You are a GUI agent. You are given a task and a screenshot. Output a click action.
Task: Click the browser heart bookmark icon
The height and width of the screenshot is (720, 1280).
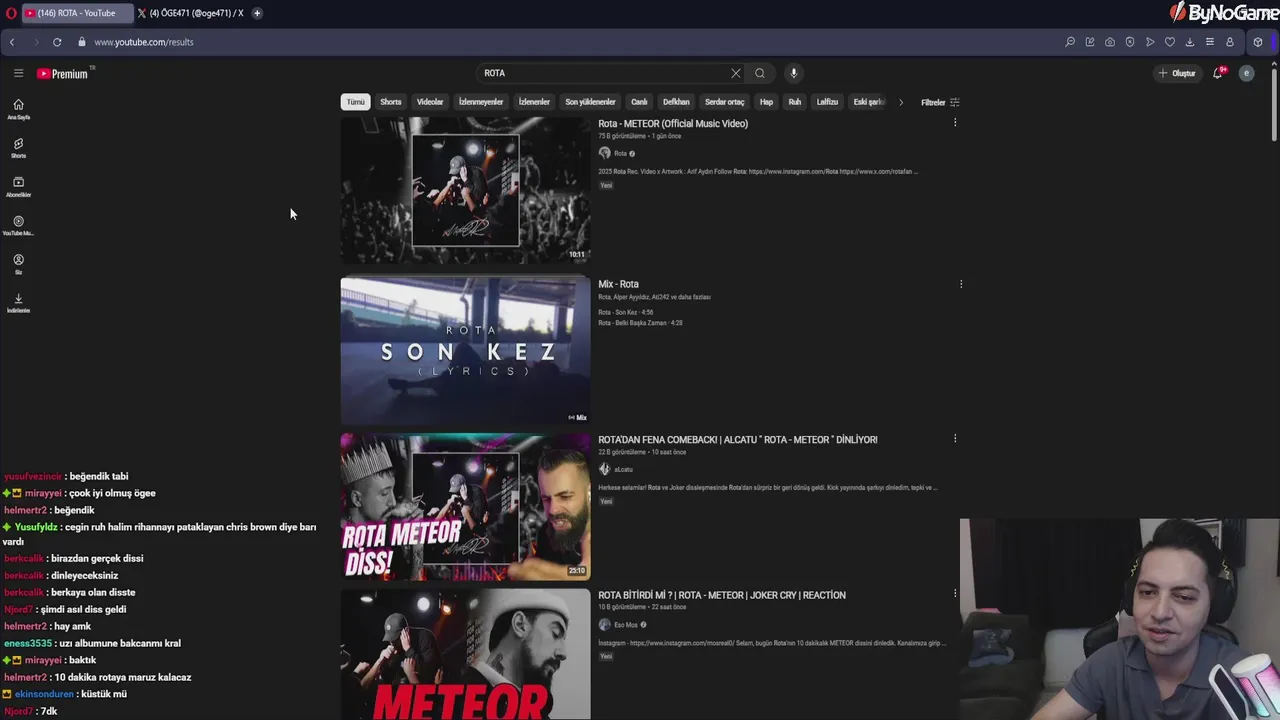pyautogui.click(x=1170, y=42)
